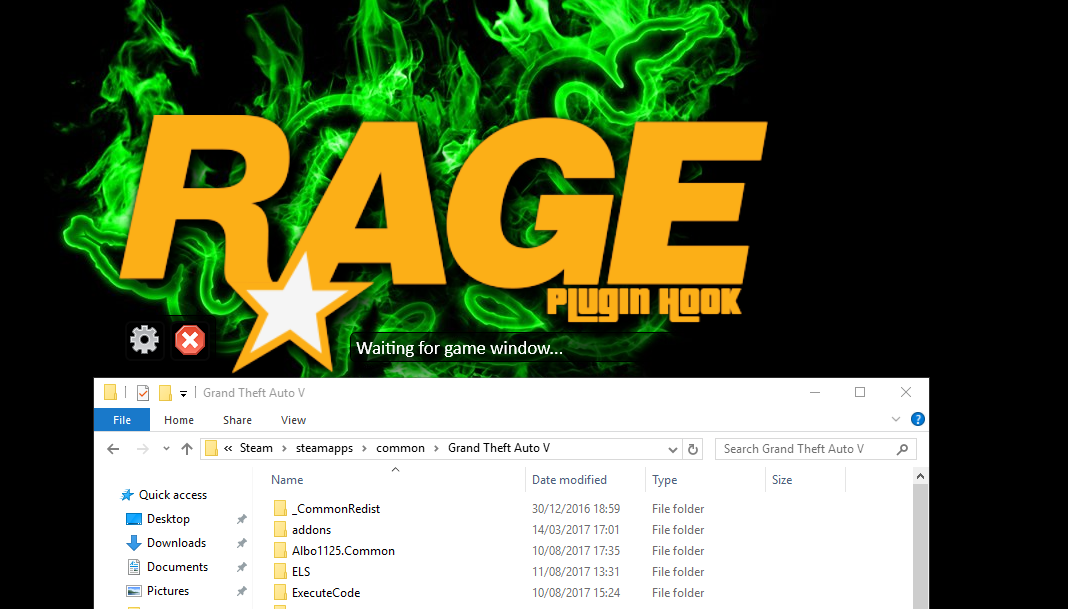Image resolution: width=1068 pixels, height=609 pixels.
Task: Switch to the Share ribbon tab
Action: 237,420
